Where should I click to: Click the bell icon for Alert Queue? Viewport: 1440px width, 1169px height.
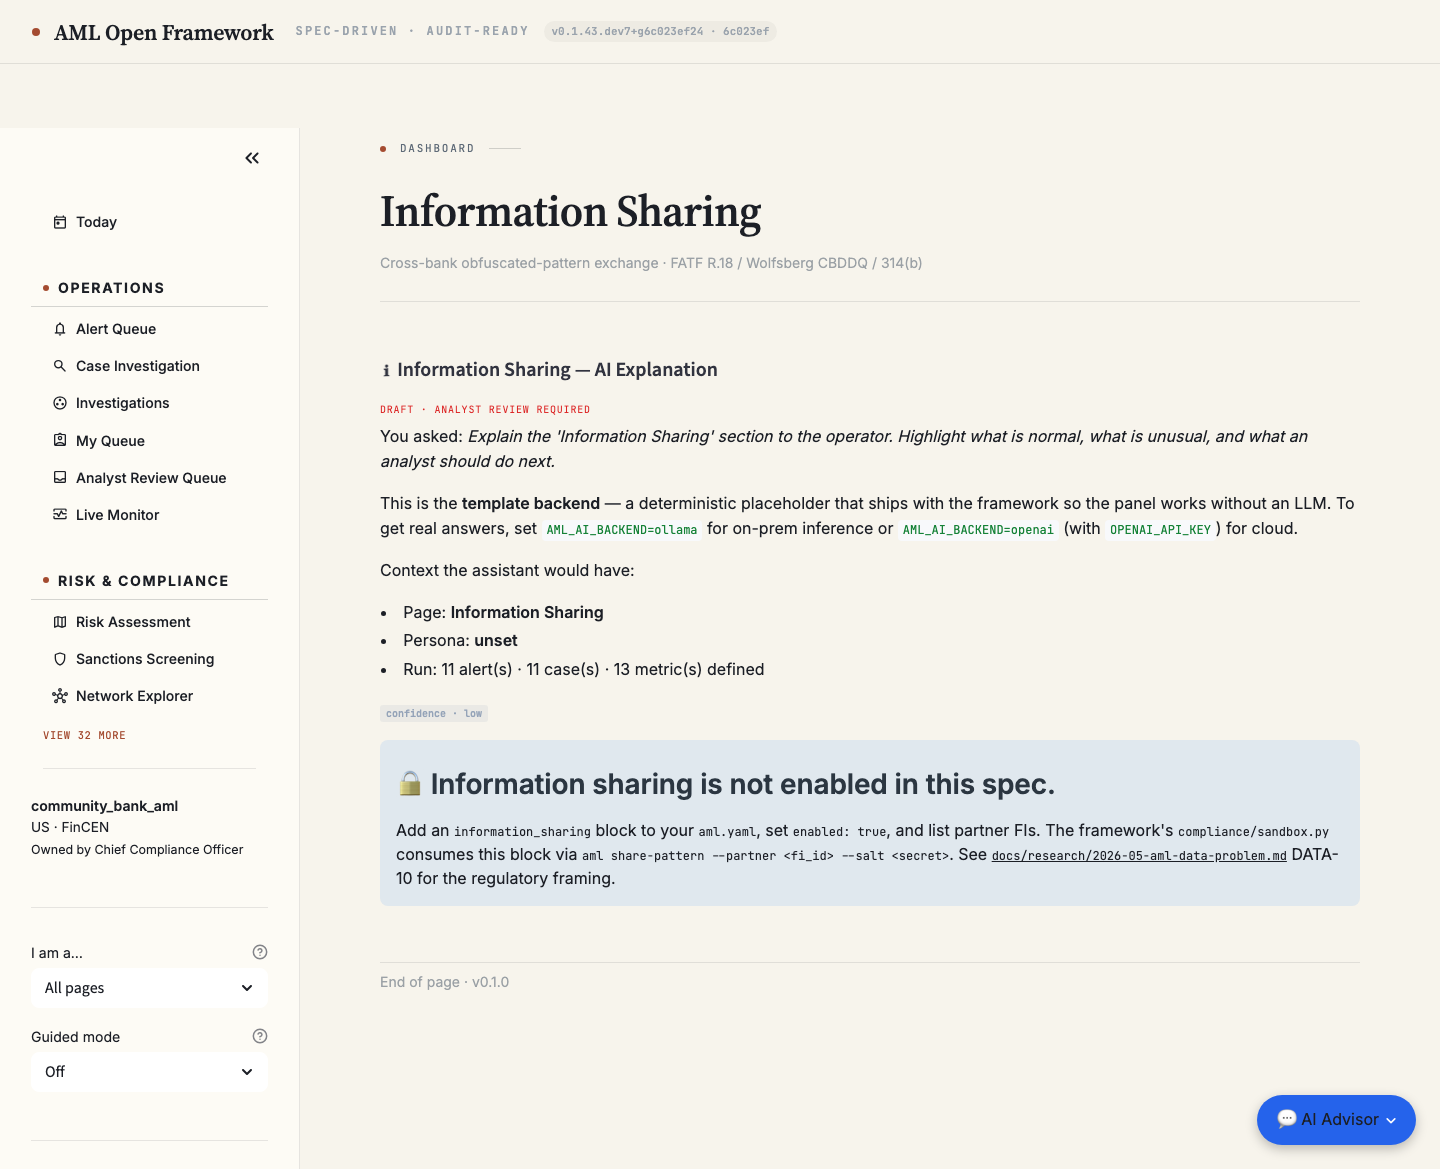point(60,329)
